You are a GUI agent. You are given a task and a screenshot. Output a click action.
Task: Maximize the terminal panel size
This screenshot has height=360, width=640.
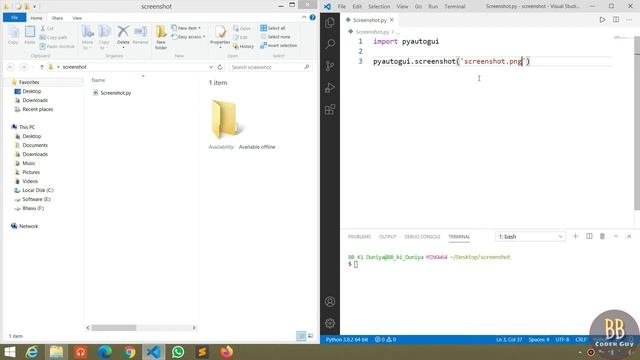tap(616, 236)
